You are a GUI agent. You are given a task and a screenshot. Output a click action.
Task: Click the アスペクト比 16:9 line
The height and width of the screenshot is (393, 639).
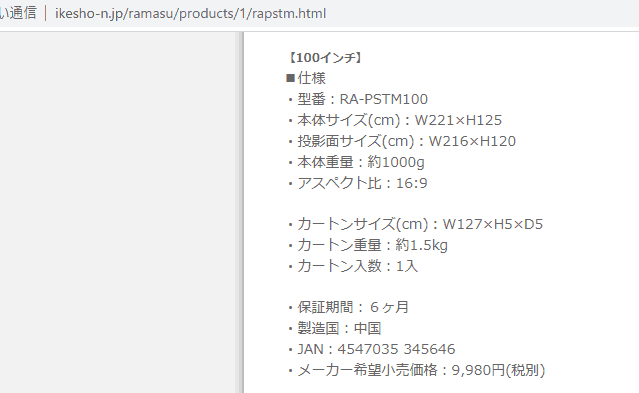click(357, 183)
